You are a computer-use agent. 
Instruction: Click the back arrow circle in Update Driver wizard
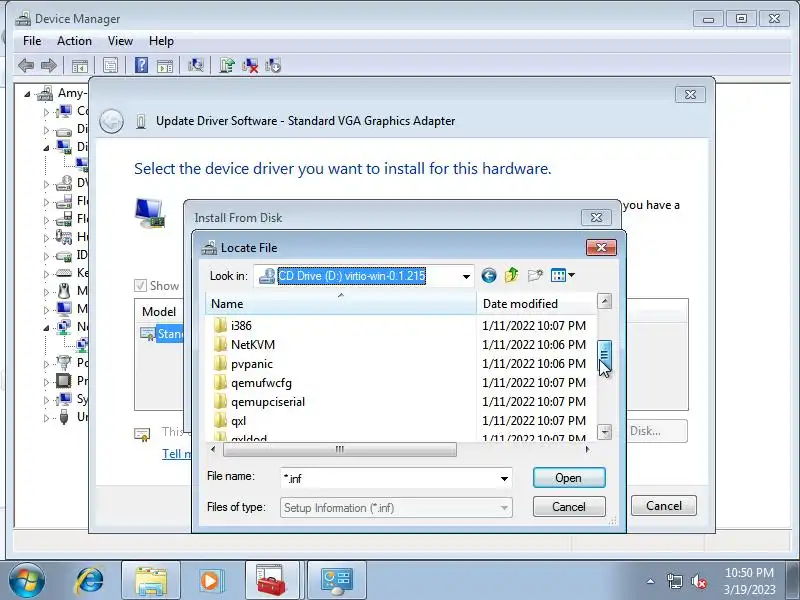click(111, 121)
